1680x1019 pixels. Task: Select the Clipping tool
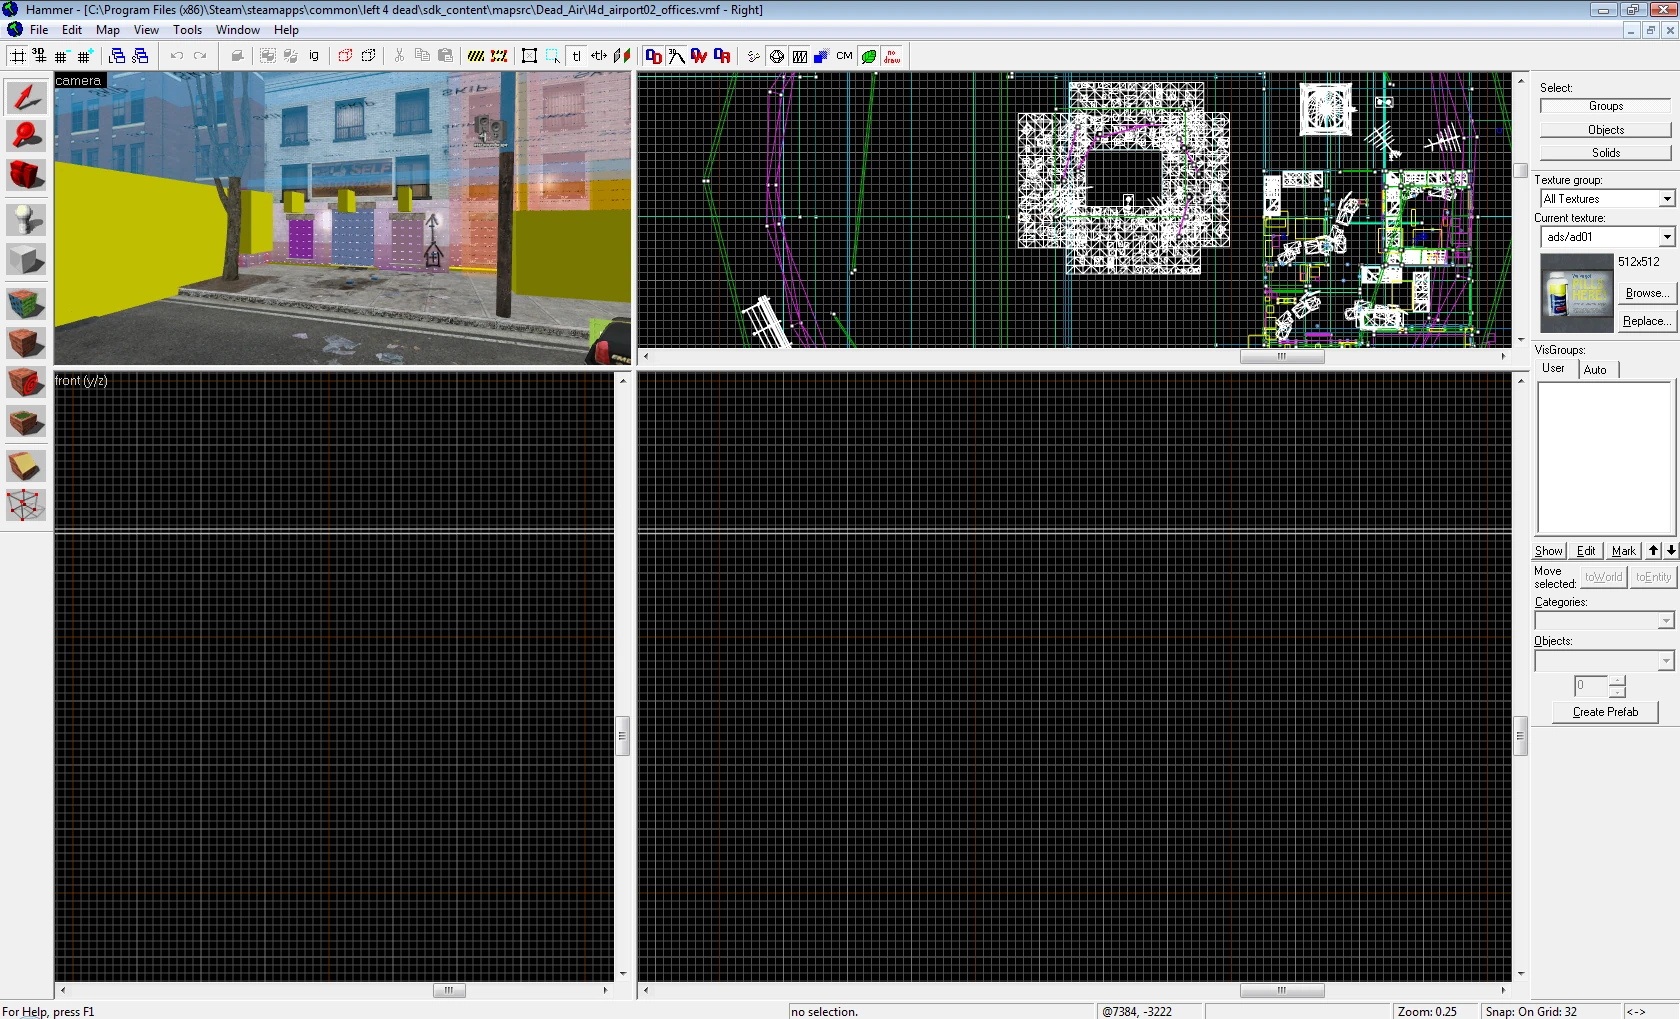(x=26, y=465)
